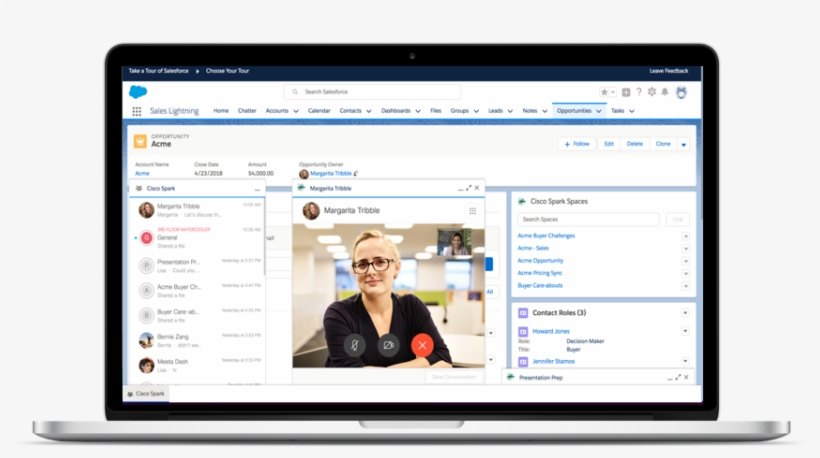Open General conversation in Cisco Spark
This screenshot has width=820, height=458.
pyautogui.click(x=198, y=238)
